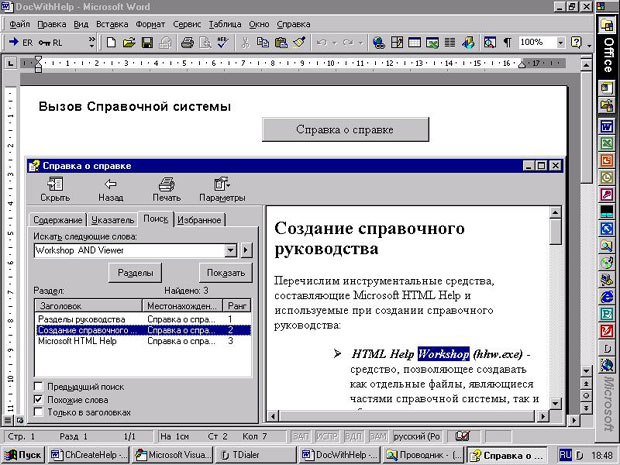Toggle show paragraph marks ¶

click(x=507, y=42)
